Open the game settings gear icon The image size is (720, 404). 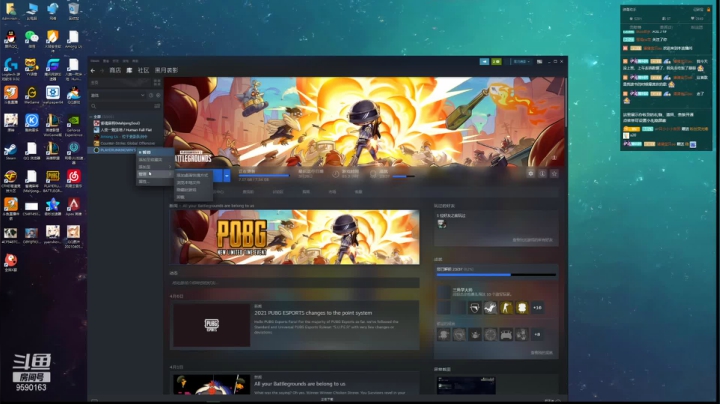coord(531,174)
